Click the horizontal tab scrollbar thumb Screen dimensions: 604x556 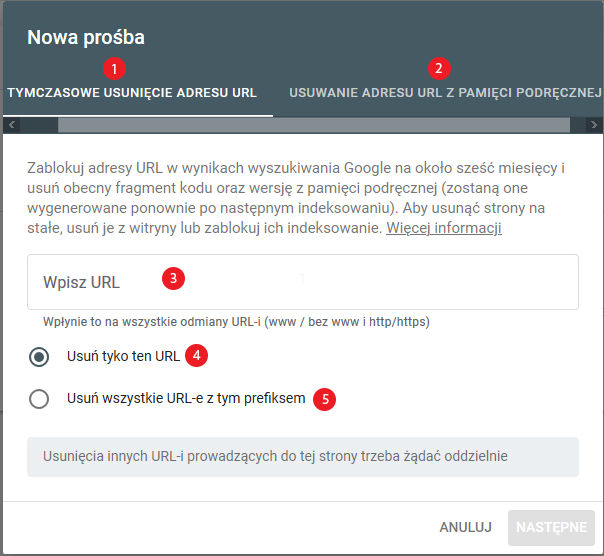click(x=314, y=125)
